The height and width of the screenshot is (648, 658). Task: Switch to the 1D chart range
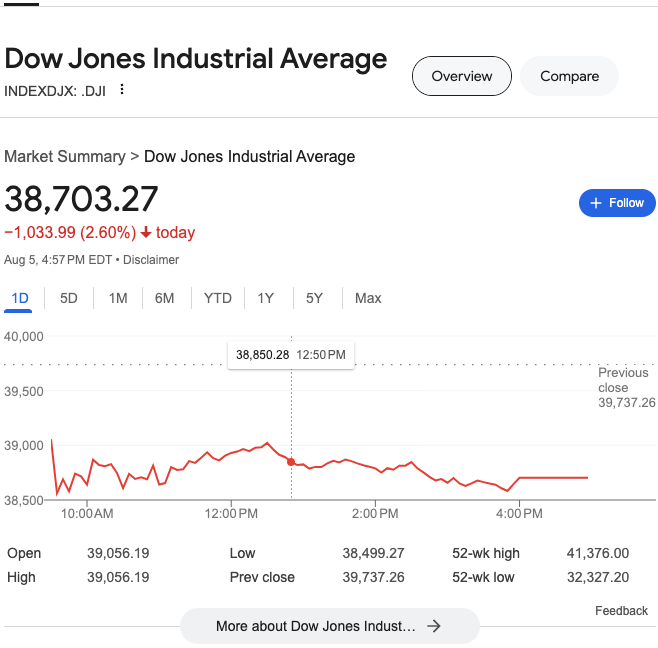20,298
